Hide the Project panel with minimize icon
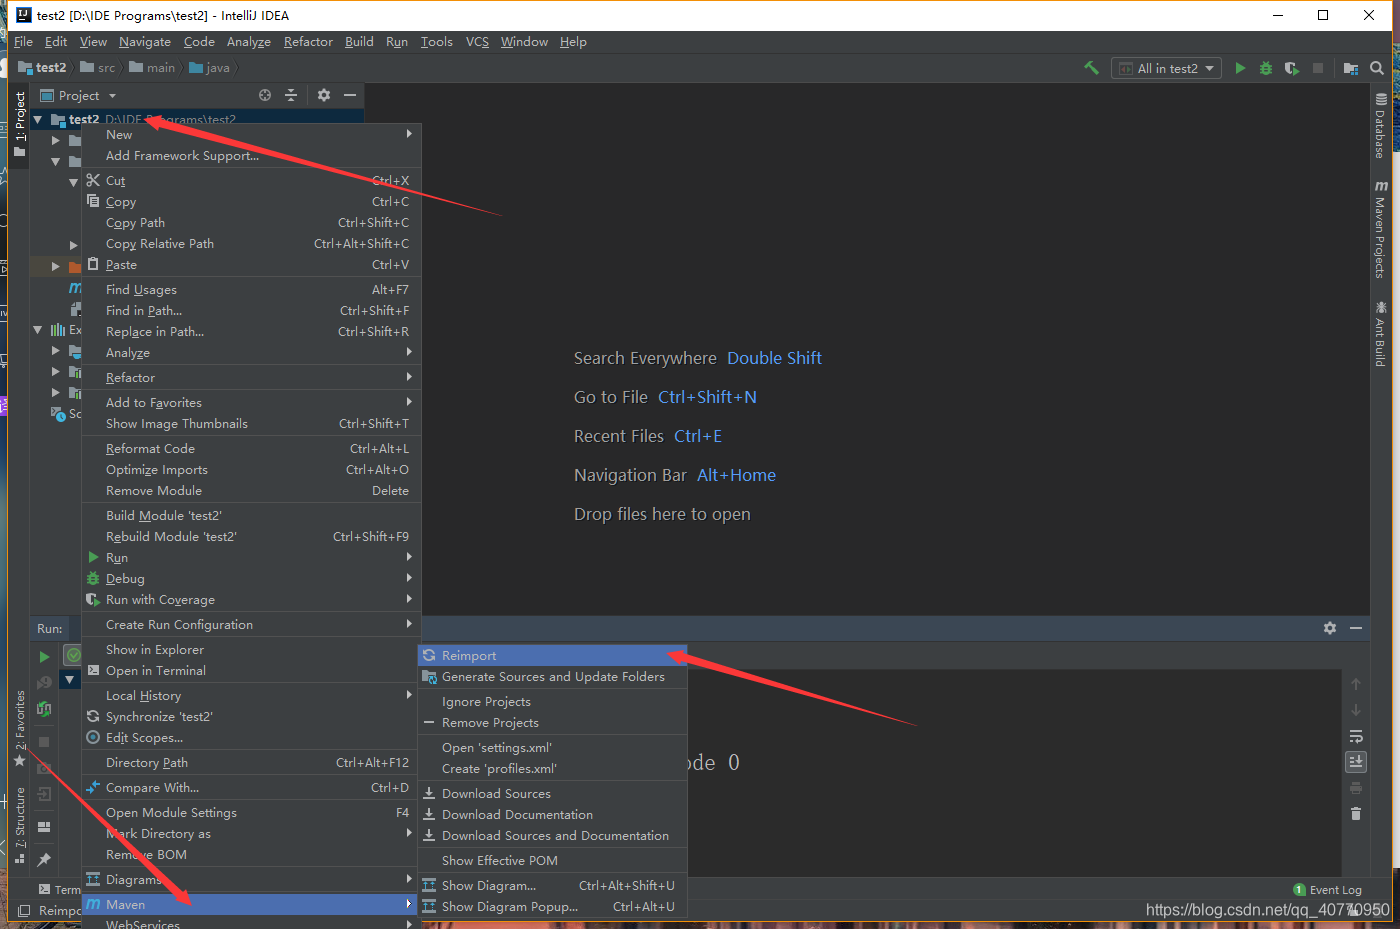Viewport: 1400px width, 929px height. pos(350,95)
